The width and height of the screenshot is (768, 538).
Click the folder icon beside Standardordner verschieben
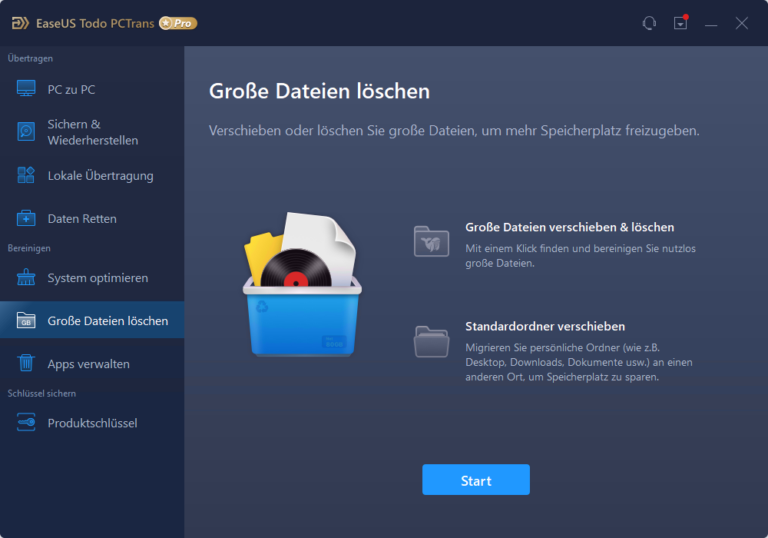(431, 342)
